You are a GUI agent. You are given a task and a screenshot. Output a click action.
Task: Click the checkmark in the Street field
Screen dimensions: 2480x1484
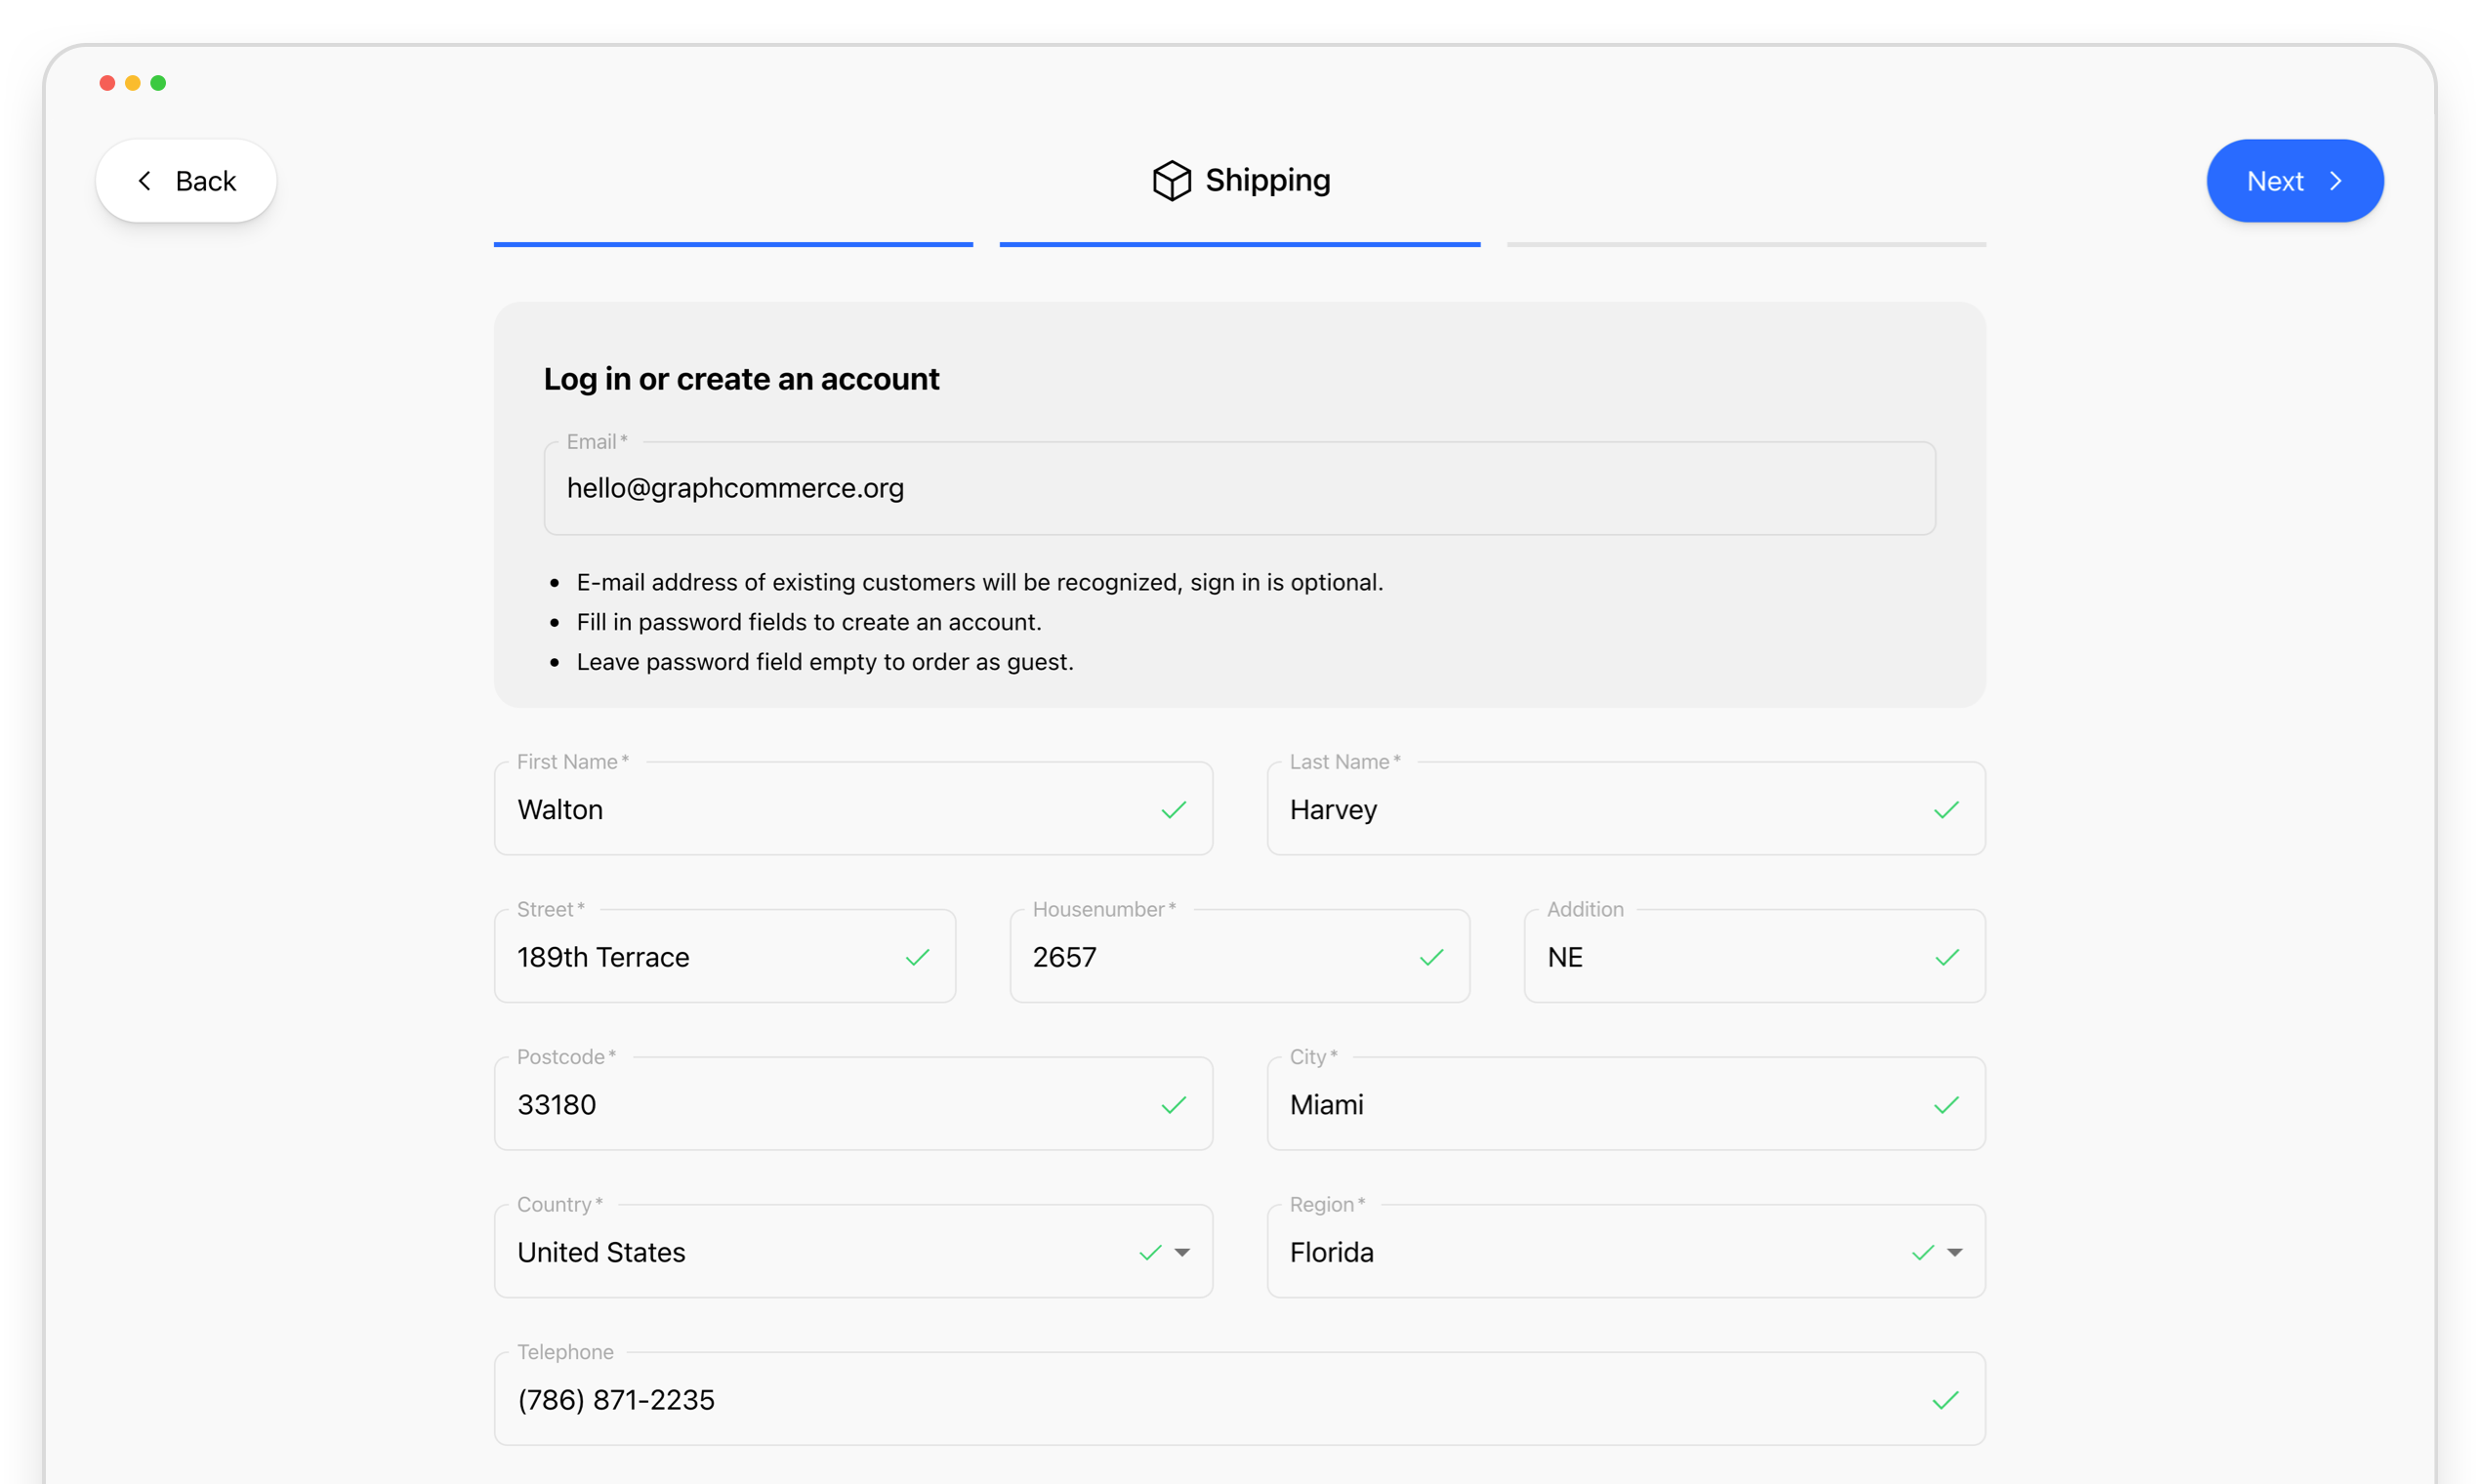[x=917, y=957]
